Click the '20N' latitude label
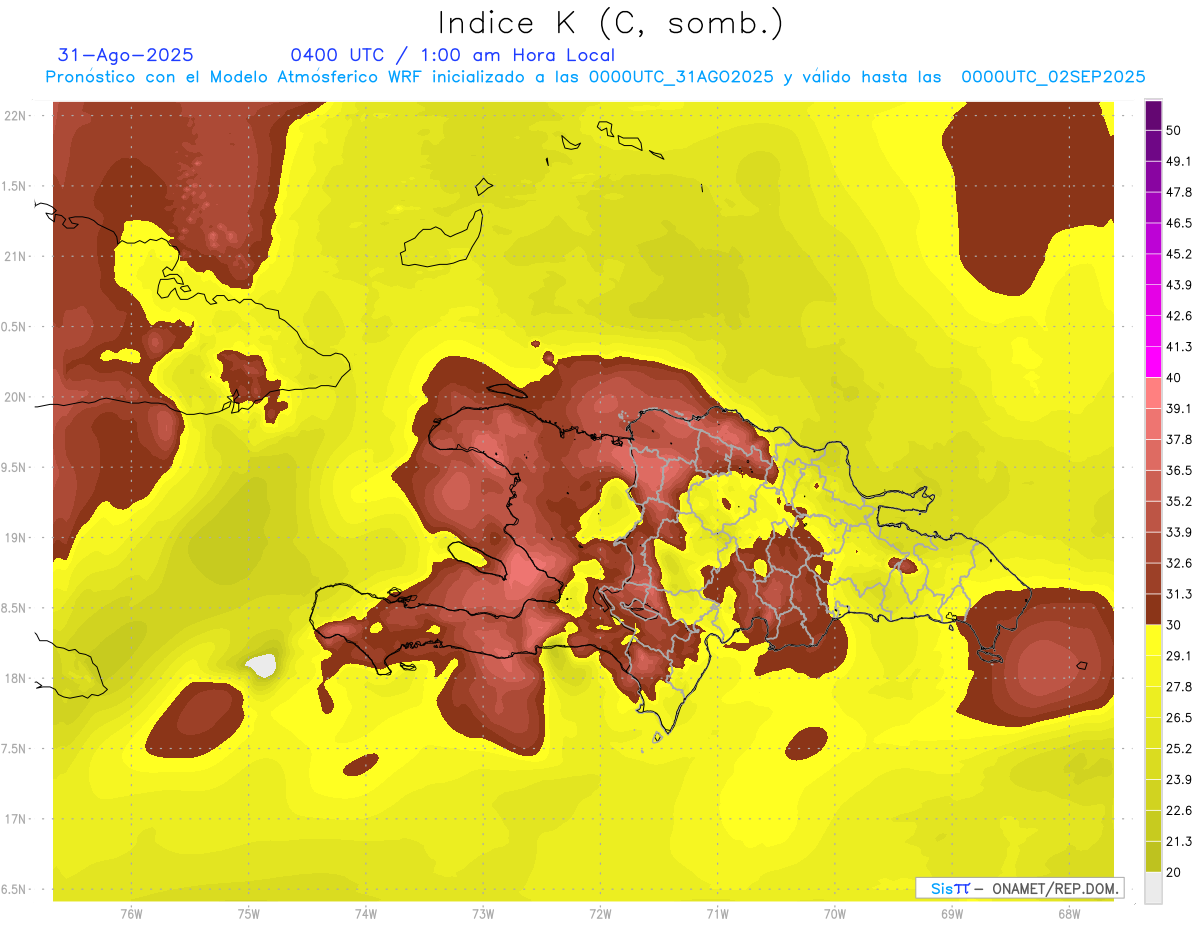The image size is (1200, 927). click(15, 397)
